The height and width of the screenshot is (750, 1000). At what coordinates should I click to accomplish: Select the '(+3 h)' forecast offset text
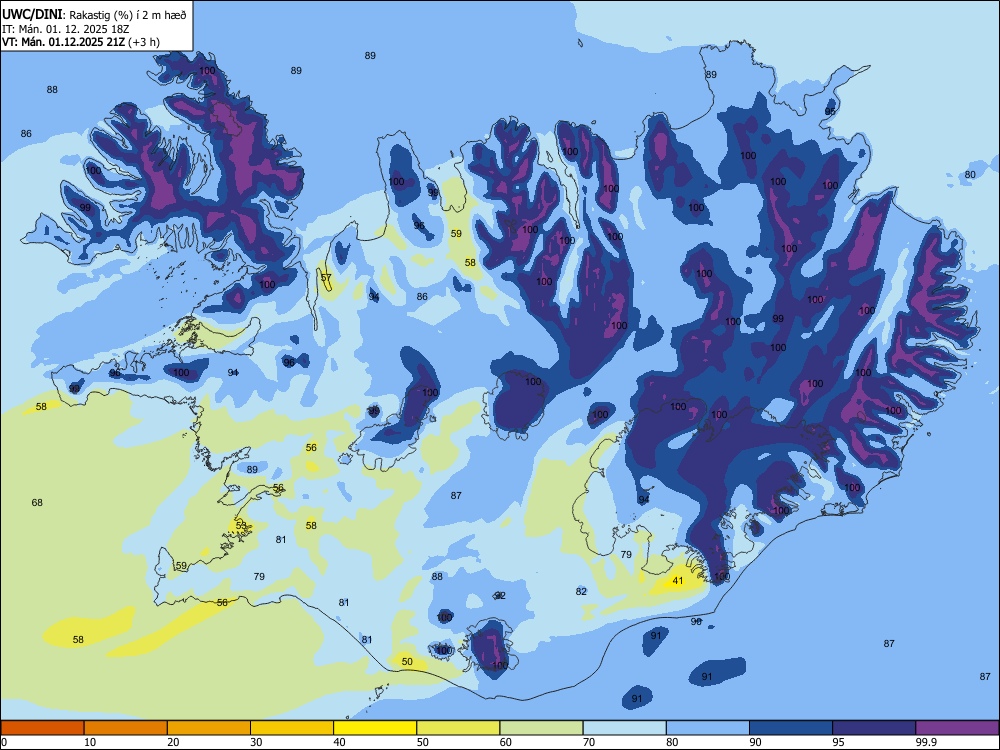pos(144,42)
